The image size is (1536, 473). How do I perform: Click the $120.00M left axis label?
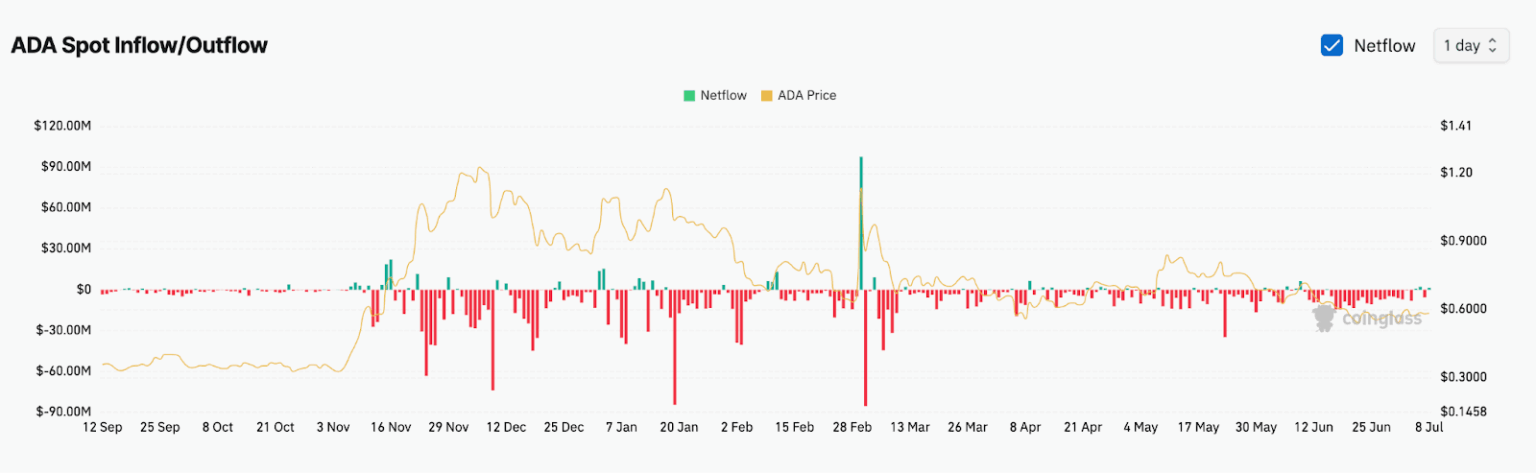coord(62,126)
